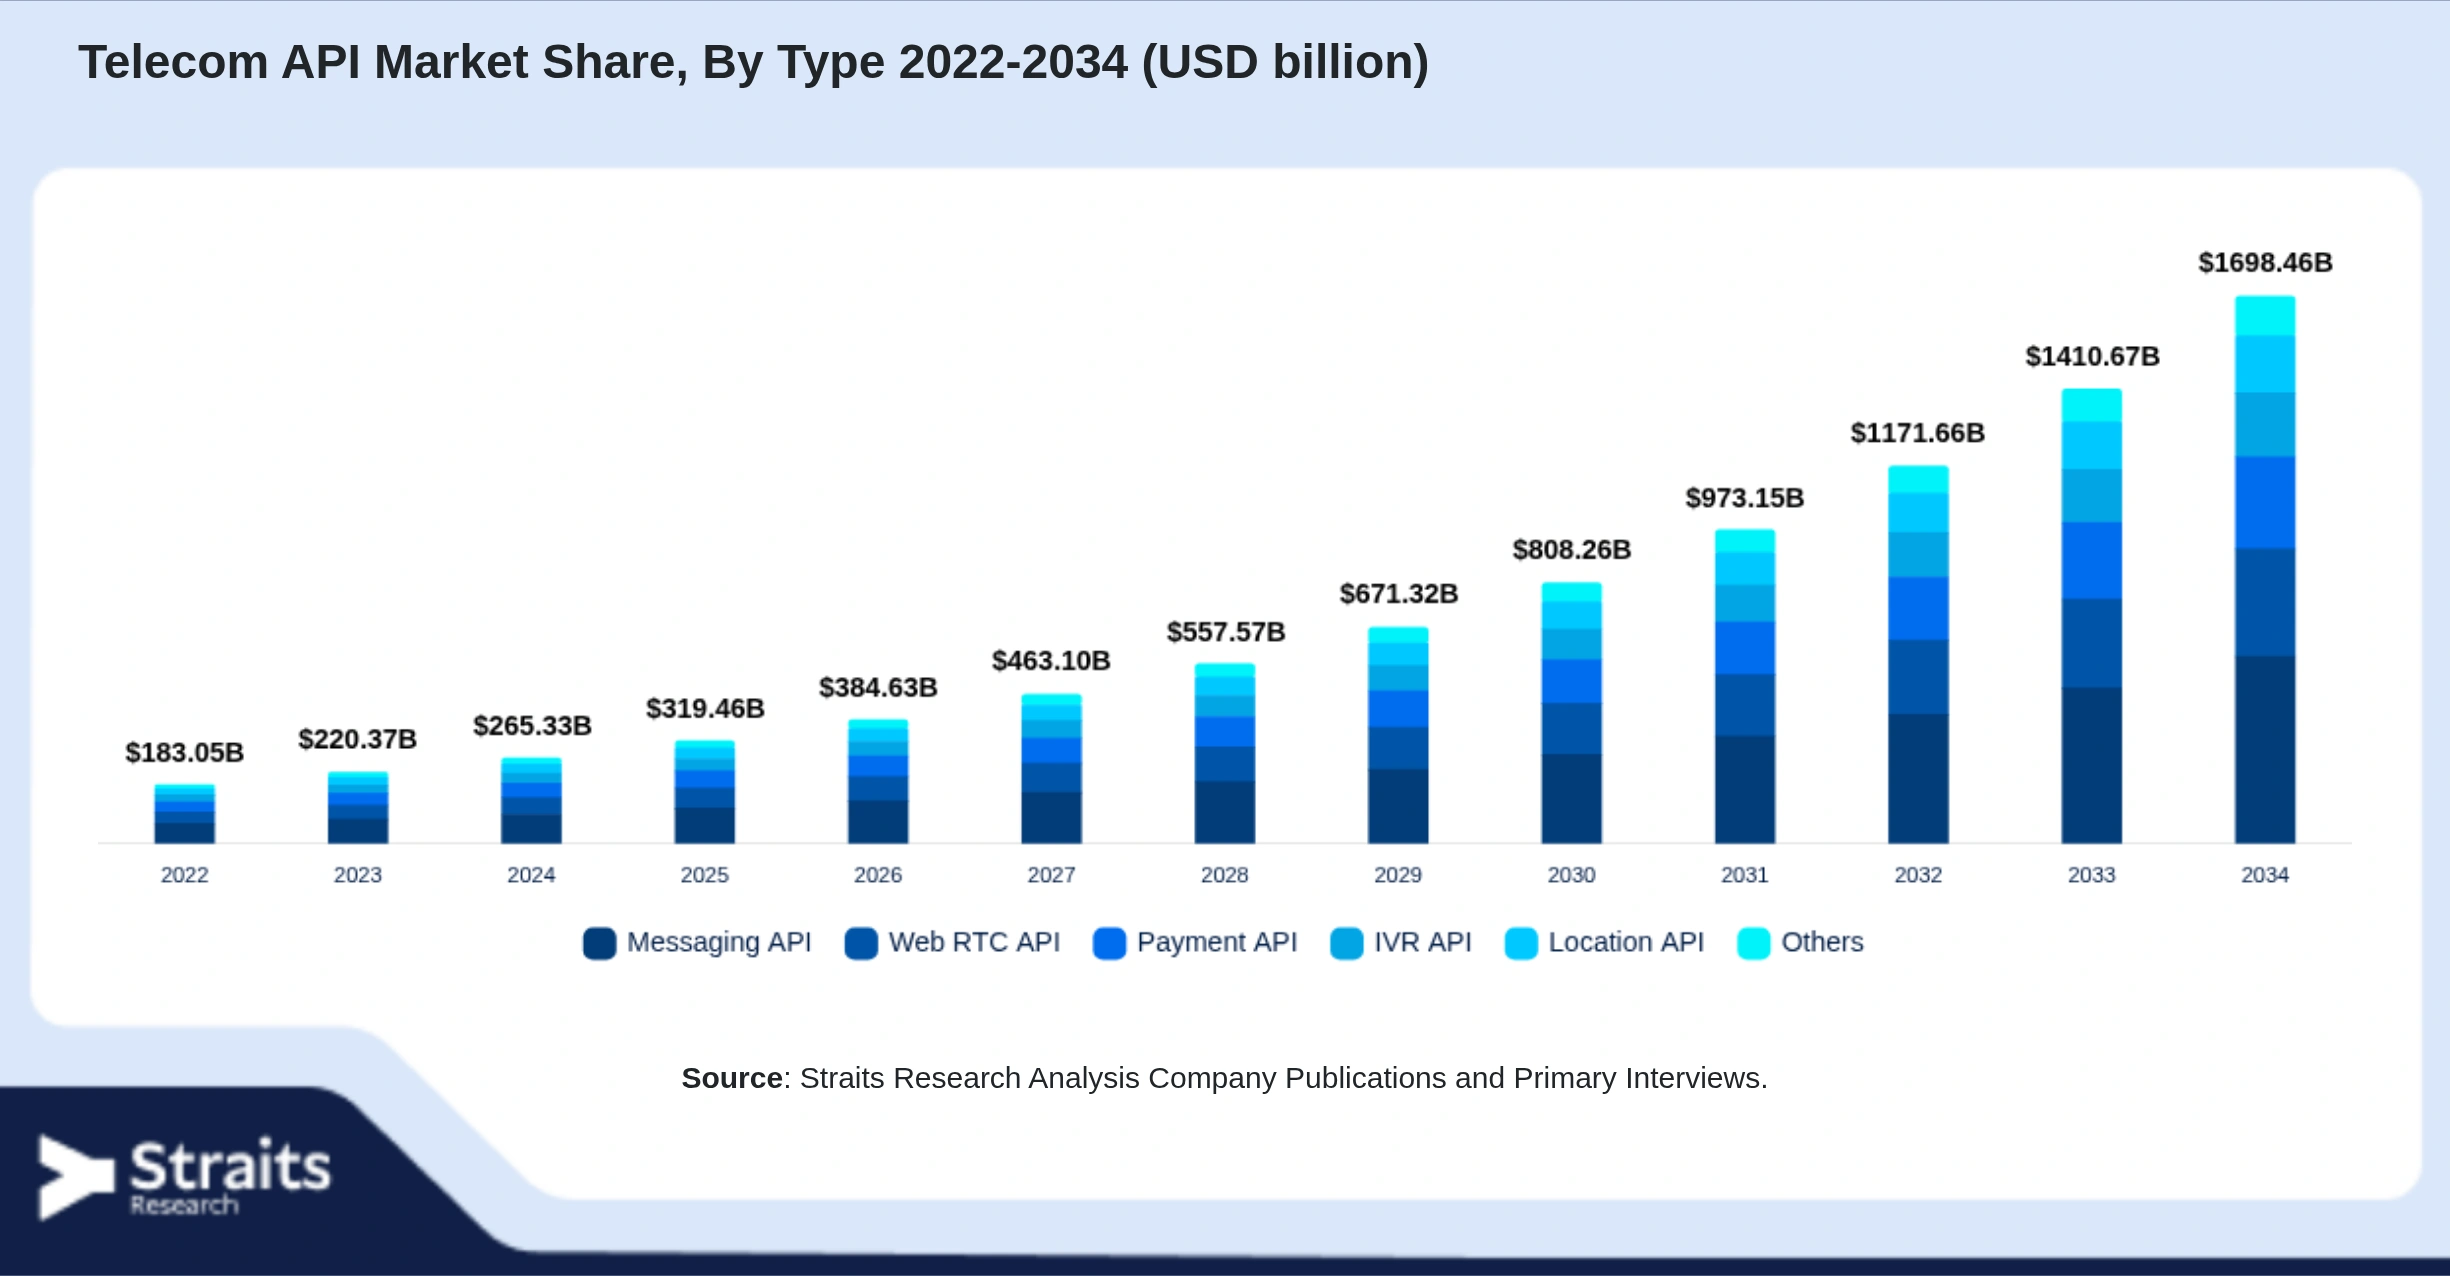Select the 2033 stacked bar
The height and width of the screenshot is (1276, 2450).
(2092, 616)
